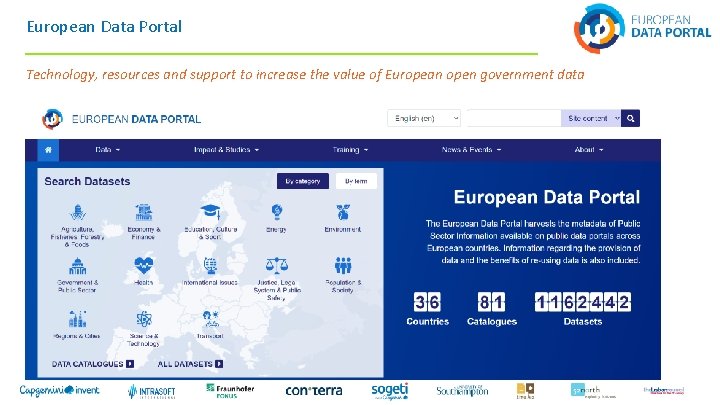Open the International Issues category
The width and height of the screenshot is (720, 405).
[210, 272]
